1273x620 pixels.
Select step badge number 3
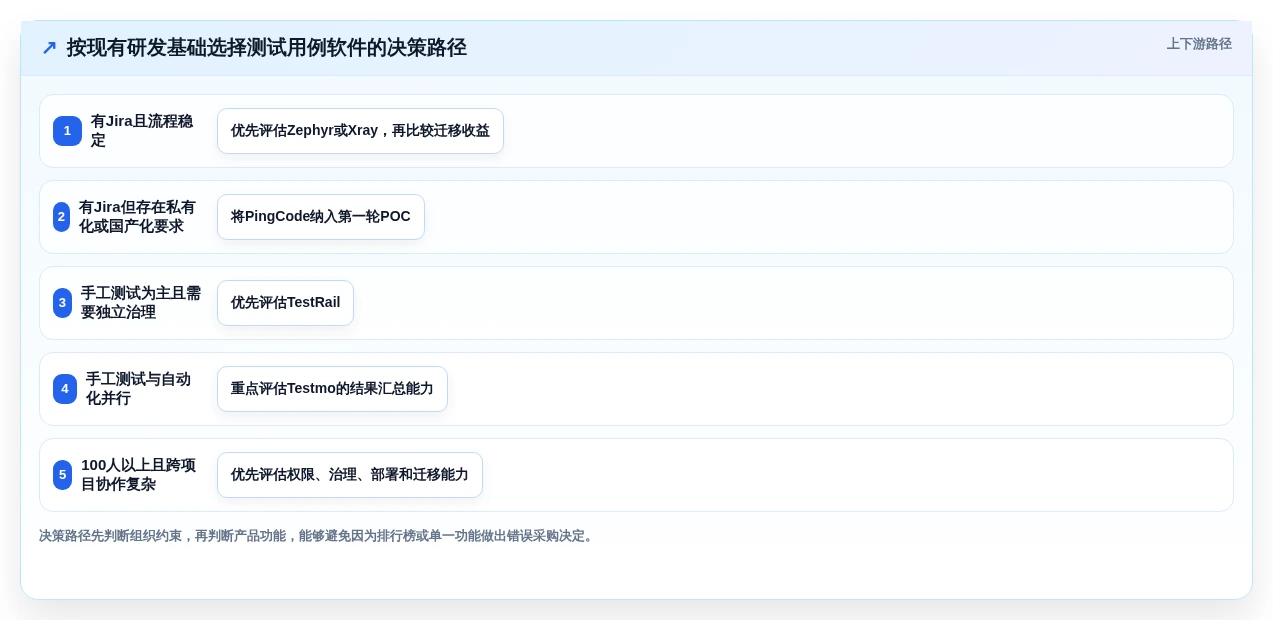tap(62, 303)
